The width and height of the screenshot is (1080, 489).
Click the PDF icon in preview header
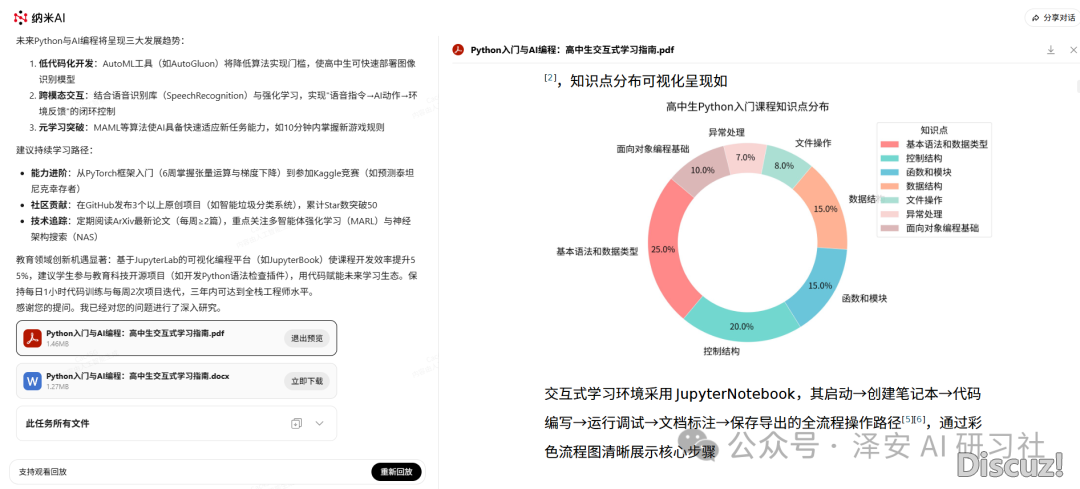tap(458, 50)
